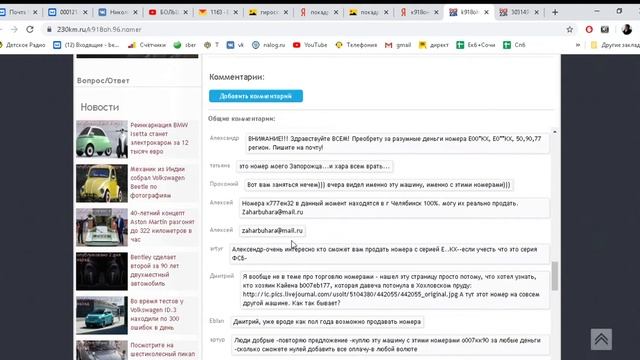Screen dimensions: 640x360
Task: Click the address bar URL field
Action: click(x=302, y=29)
